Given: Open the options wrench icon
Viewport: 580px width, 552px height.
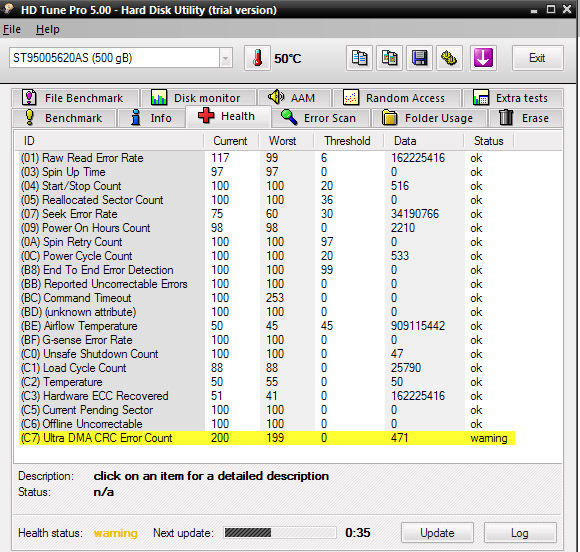Looking at the screenshot, I should tap(449, 58).
